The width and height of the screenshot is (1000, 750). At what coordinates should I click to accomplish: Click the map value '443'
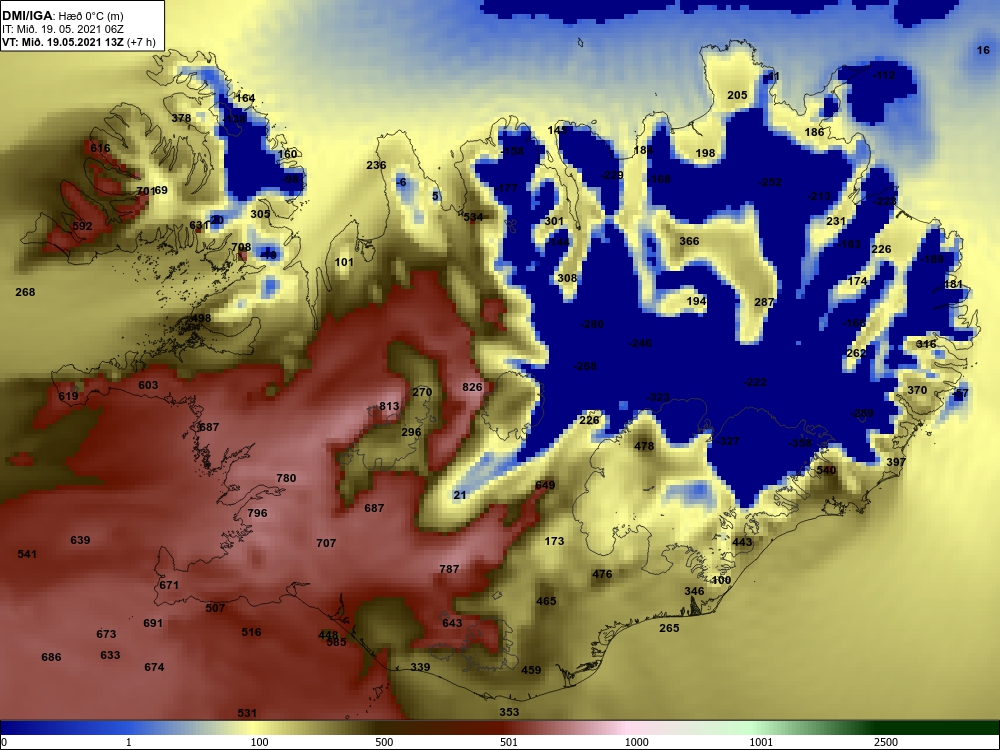click(742, 543)
